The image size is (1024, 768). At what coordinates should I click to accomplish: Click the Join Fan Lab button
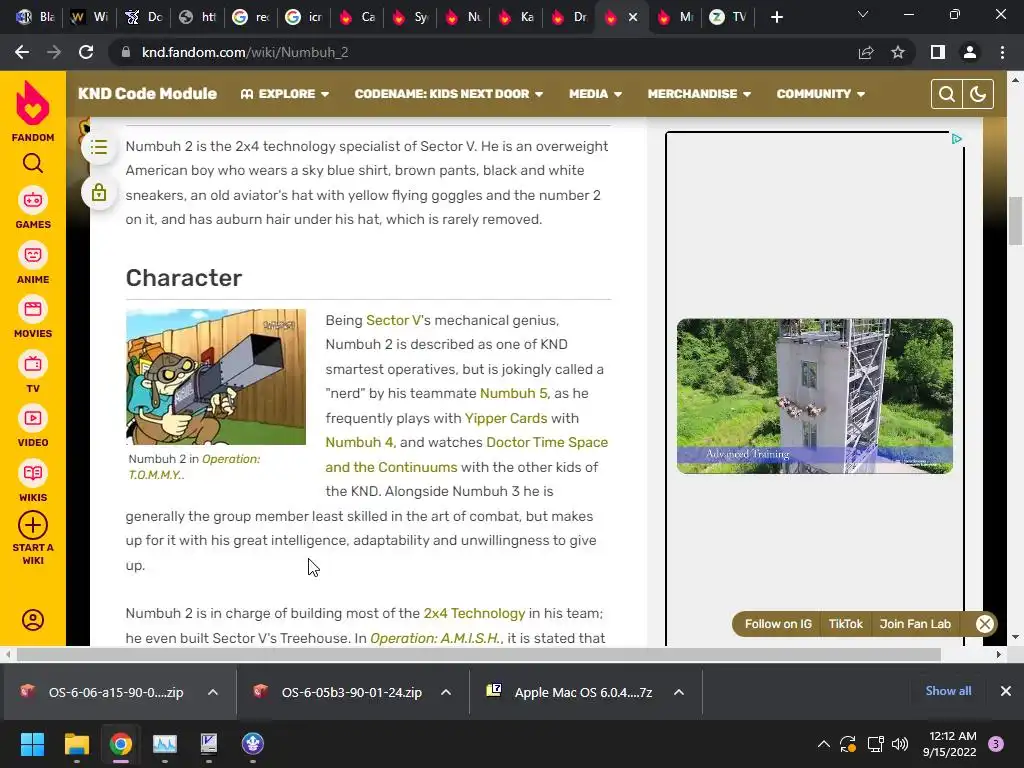coord(915,624)
